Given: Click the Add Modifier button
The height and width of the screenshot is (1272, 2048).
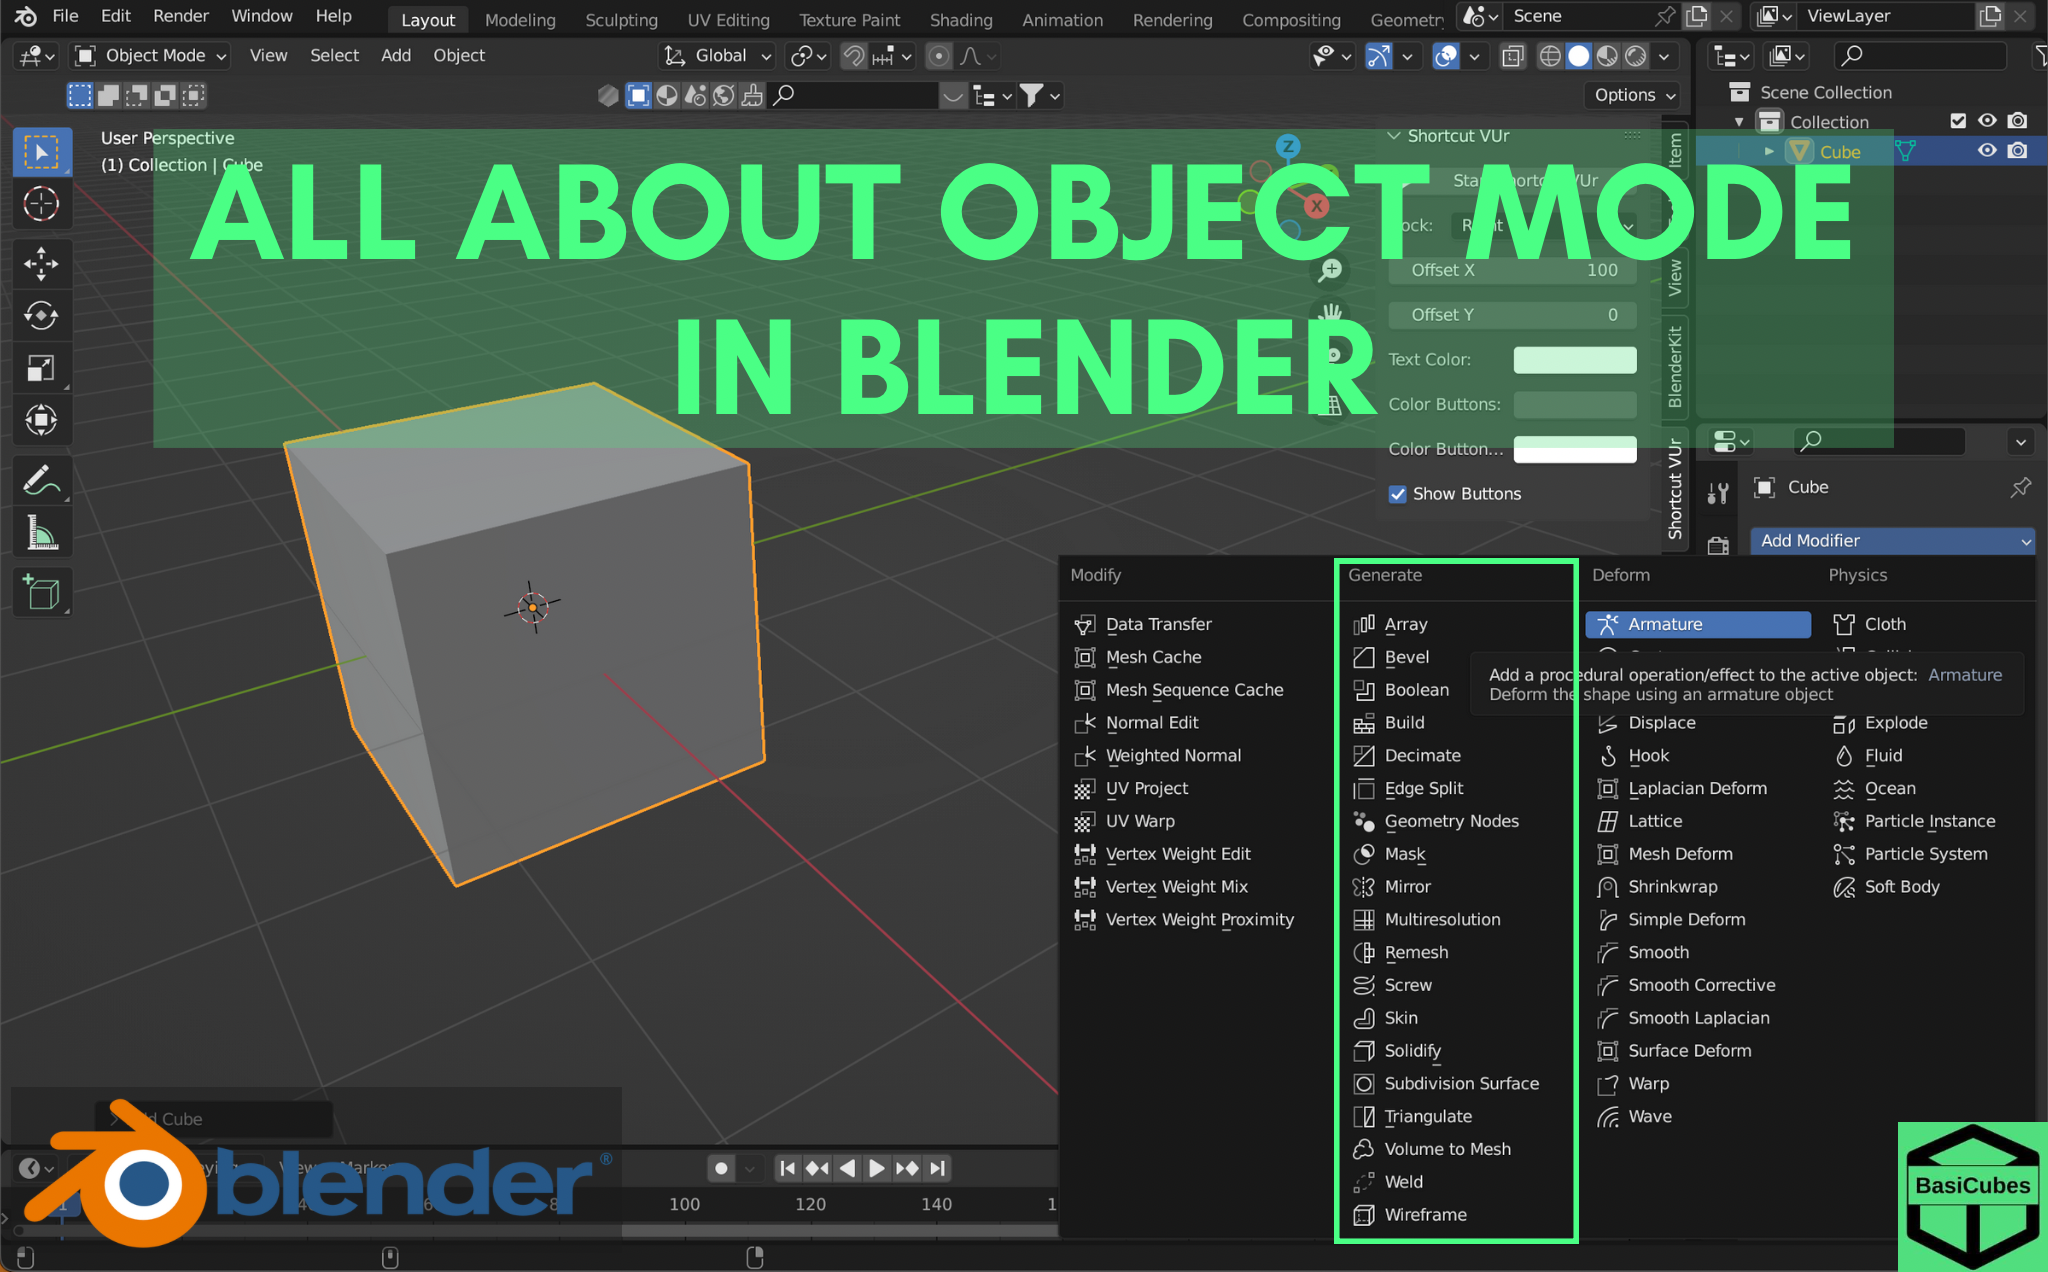Looking at the screenshot, I should coord(1891,540).
